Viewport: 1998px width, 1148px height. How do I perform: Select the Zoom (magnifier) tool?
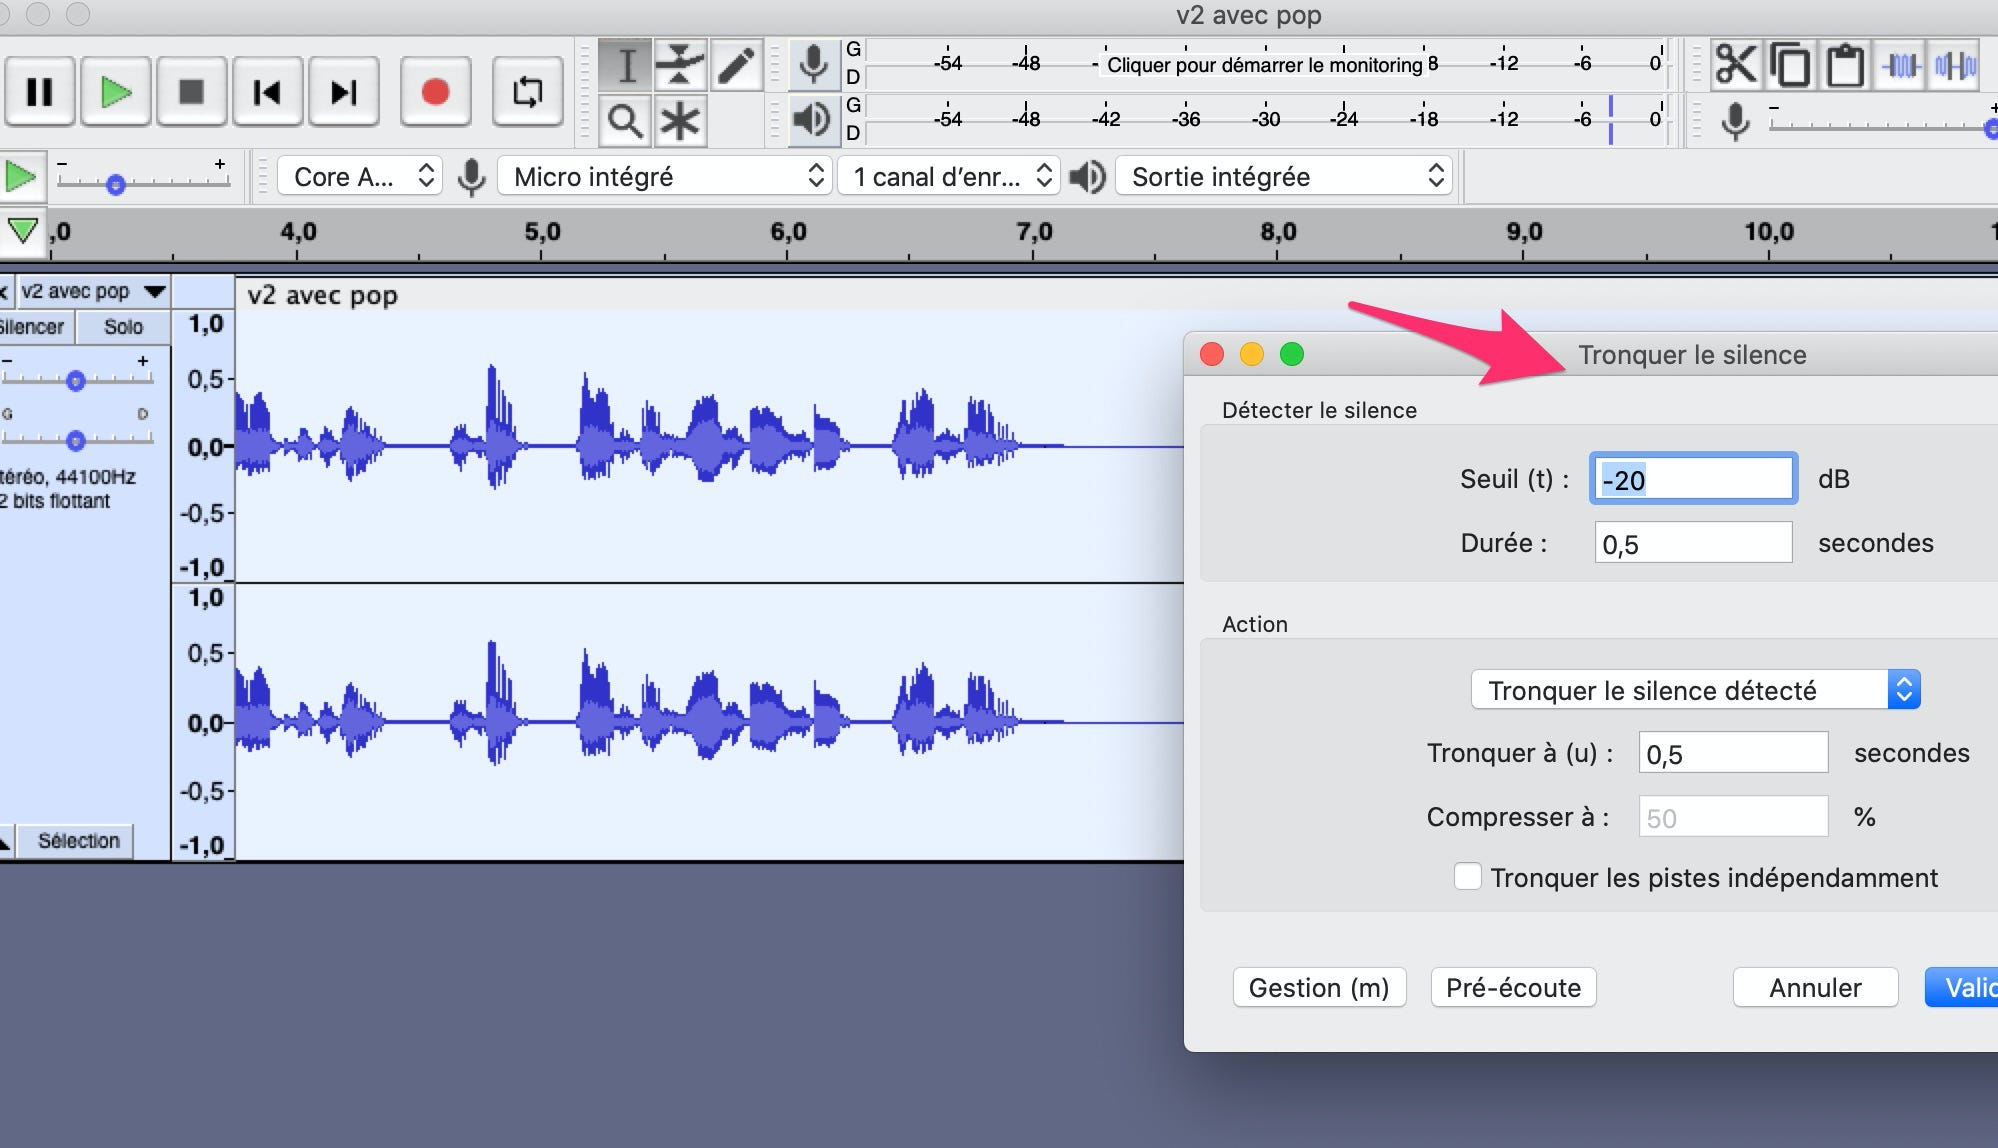tap(626, 122)
